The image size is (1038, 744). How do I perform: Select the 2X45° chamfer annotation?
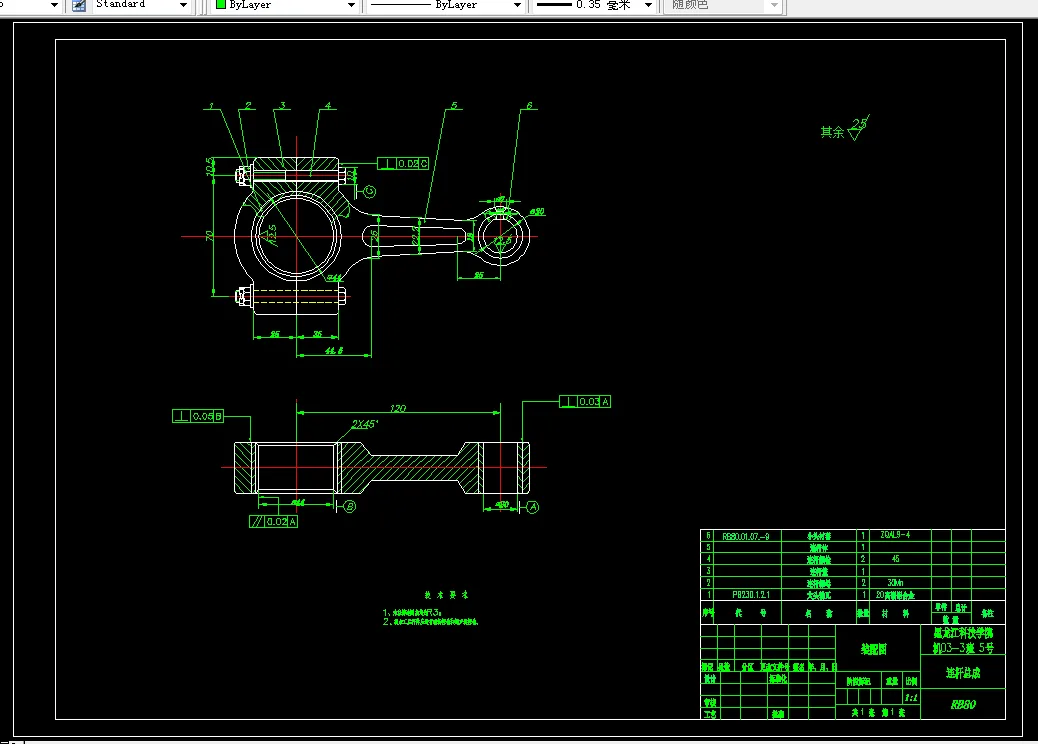(365, 424)
